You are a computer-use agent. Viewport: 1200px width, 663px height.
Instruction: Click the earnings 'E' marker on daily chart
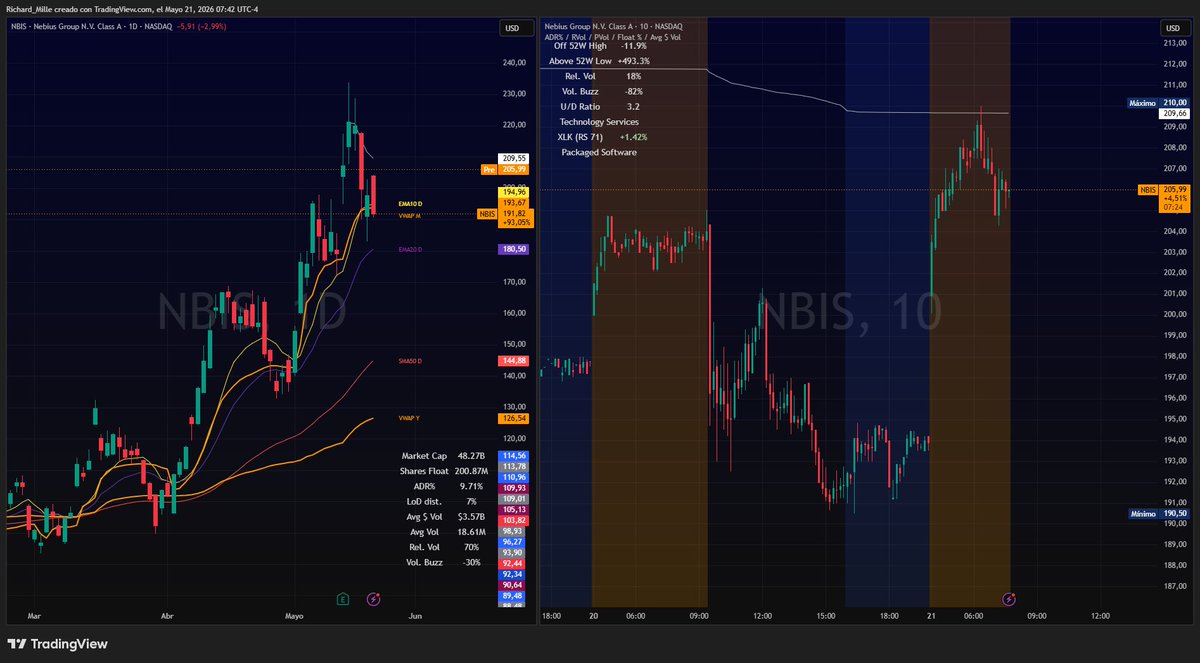tap(343, 599)
